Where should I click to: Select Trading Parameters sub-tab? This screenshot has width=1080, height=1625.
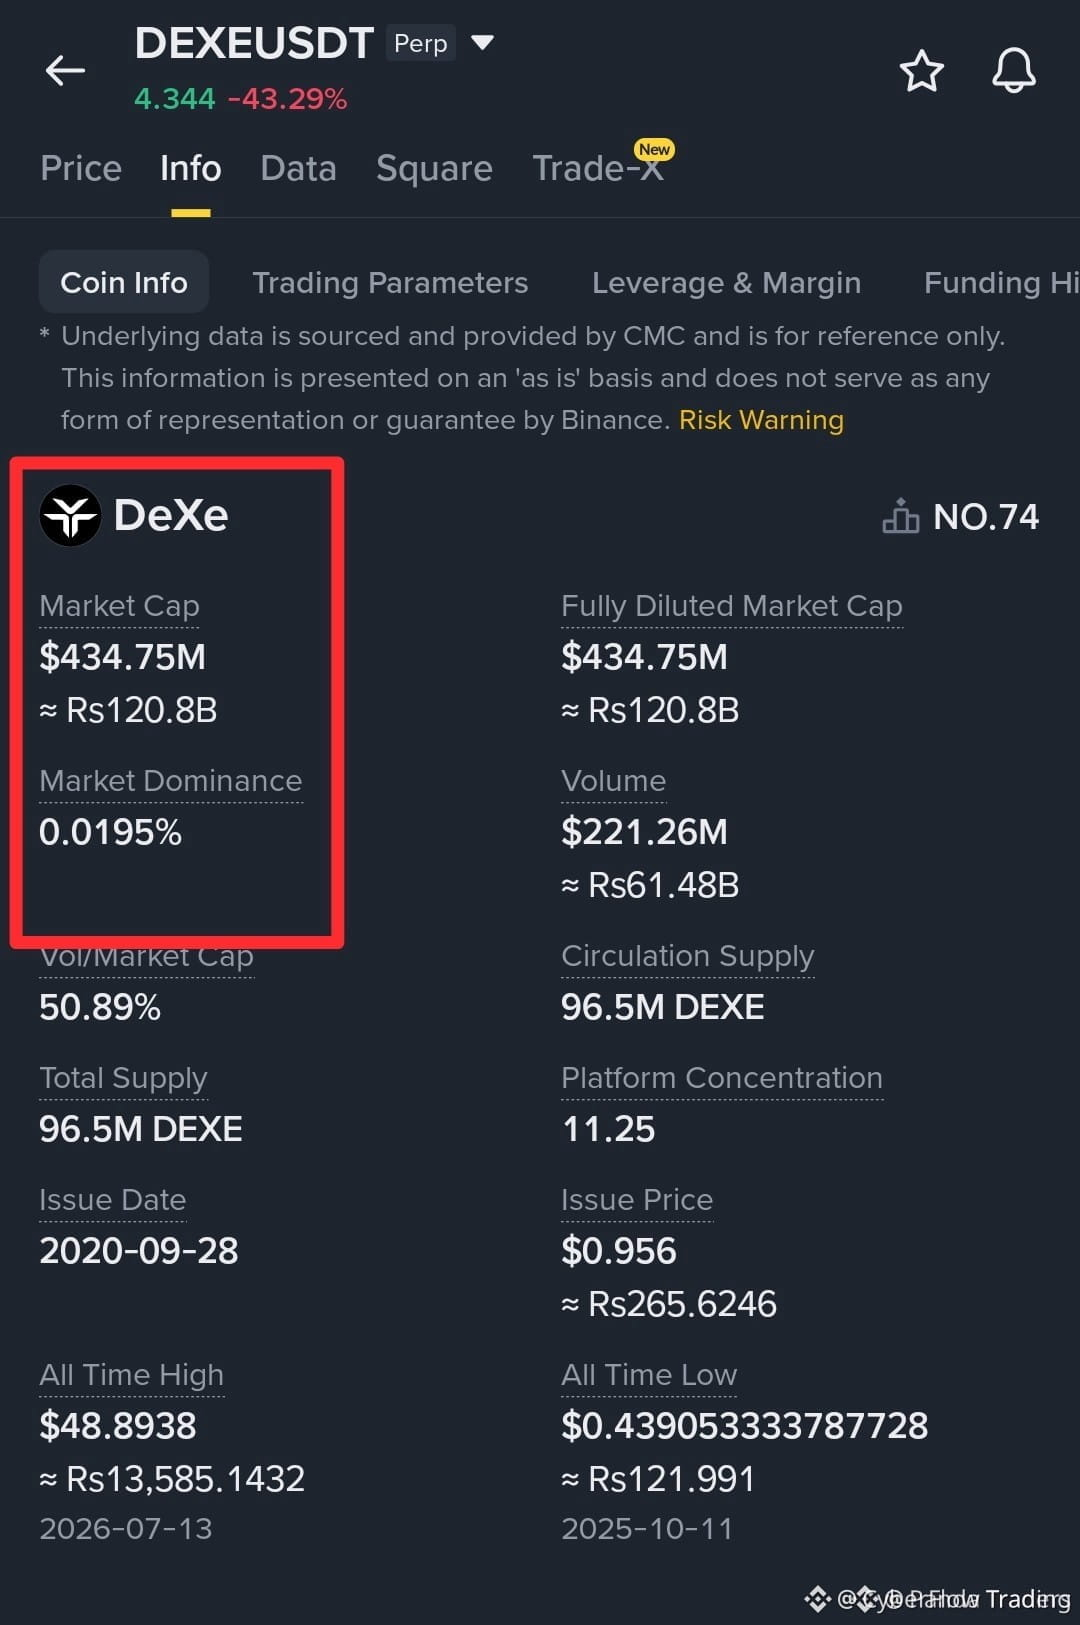pyautogui.click(x=390, y=283)
